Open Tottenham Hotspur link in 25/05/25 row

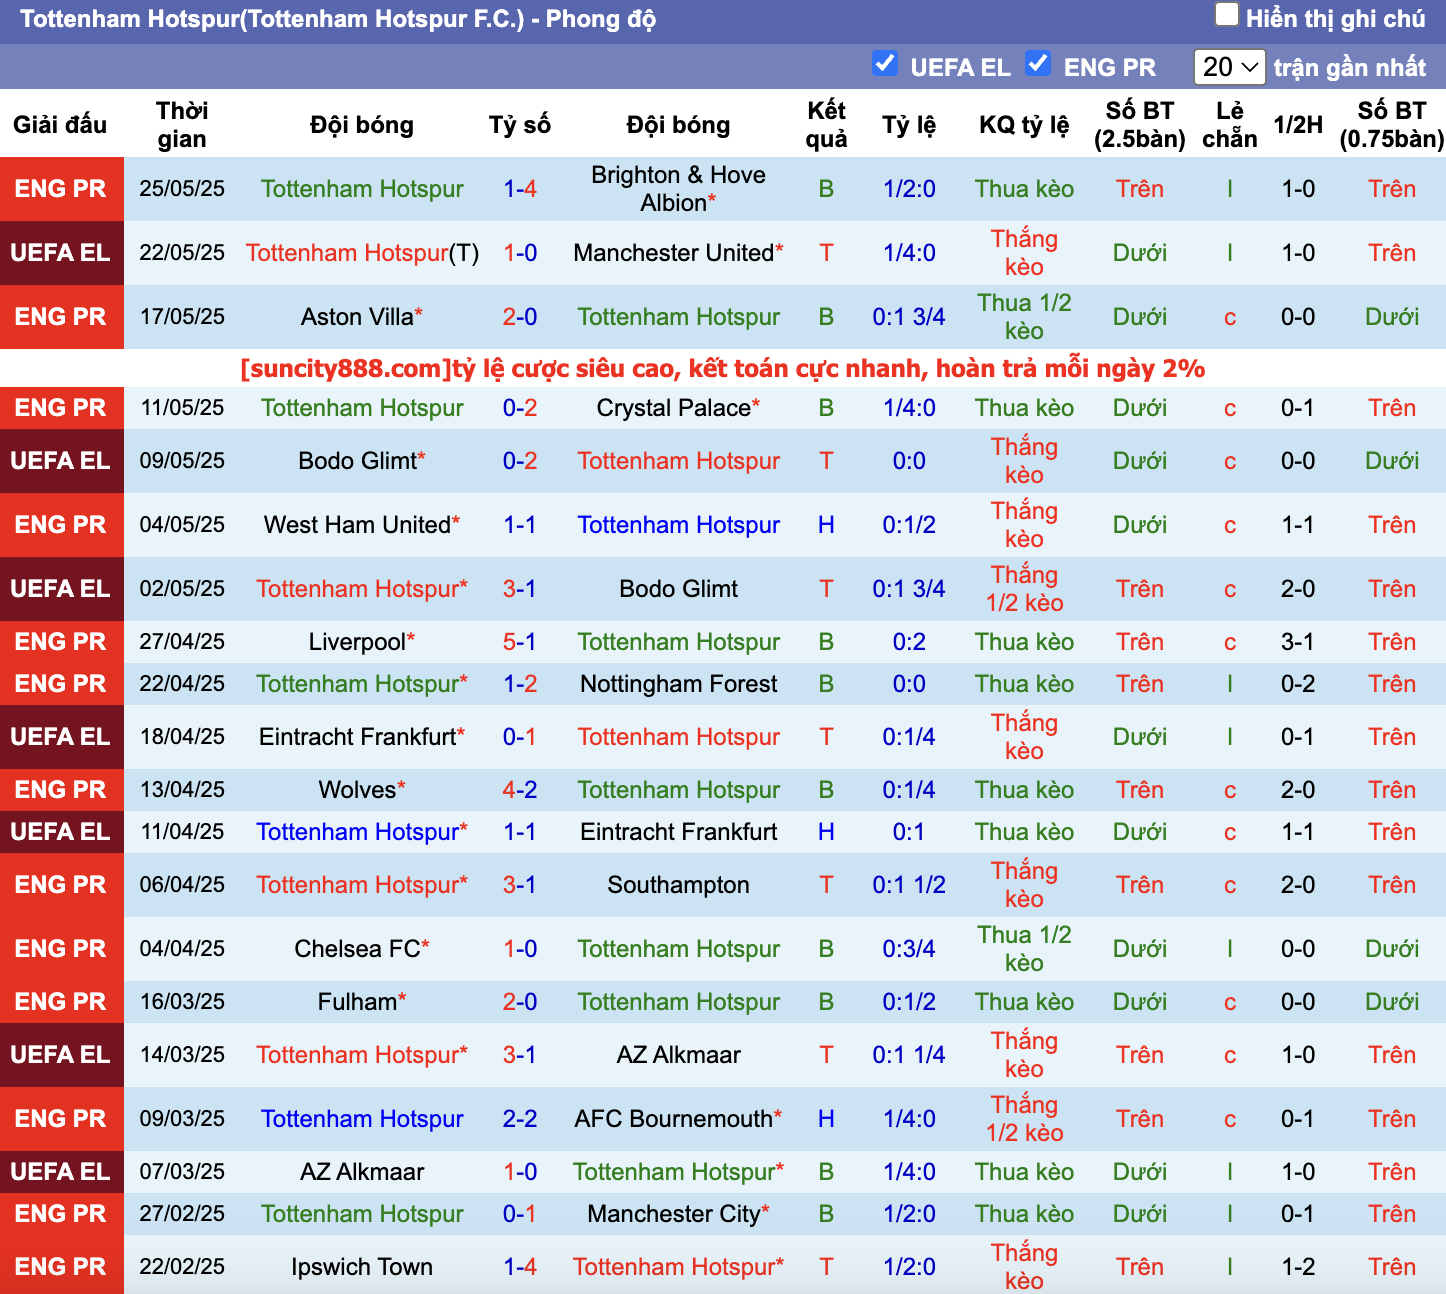point(362,189)
